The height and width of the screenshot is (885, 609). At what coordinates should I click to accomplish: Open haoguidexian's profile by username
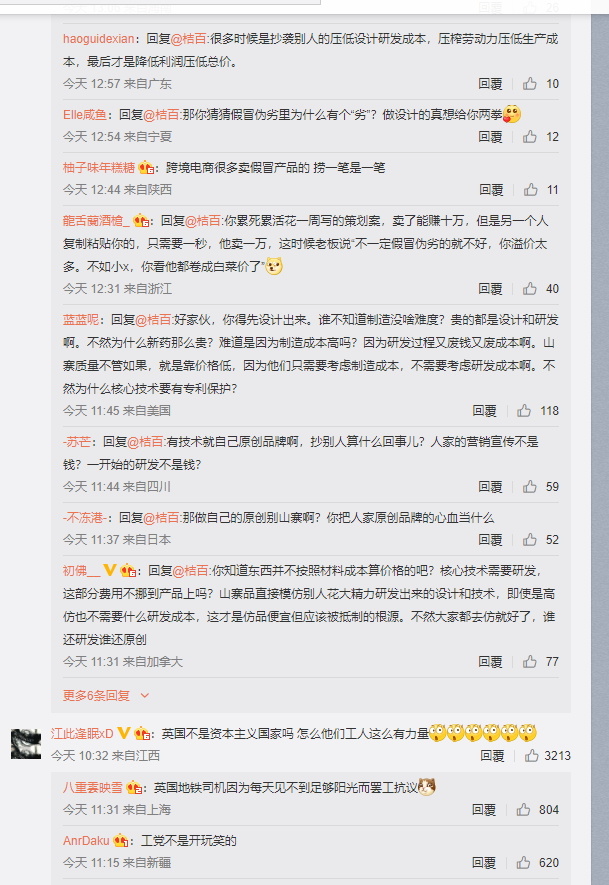coord(98,39)
